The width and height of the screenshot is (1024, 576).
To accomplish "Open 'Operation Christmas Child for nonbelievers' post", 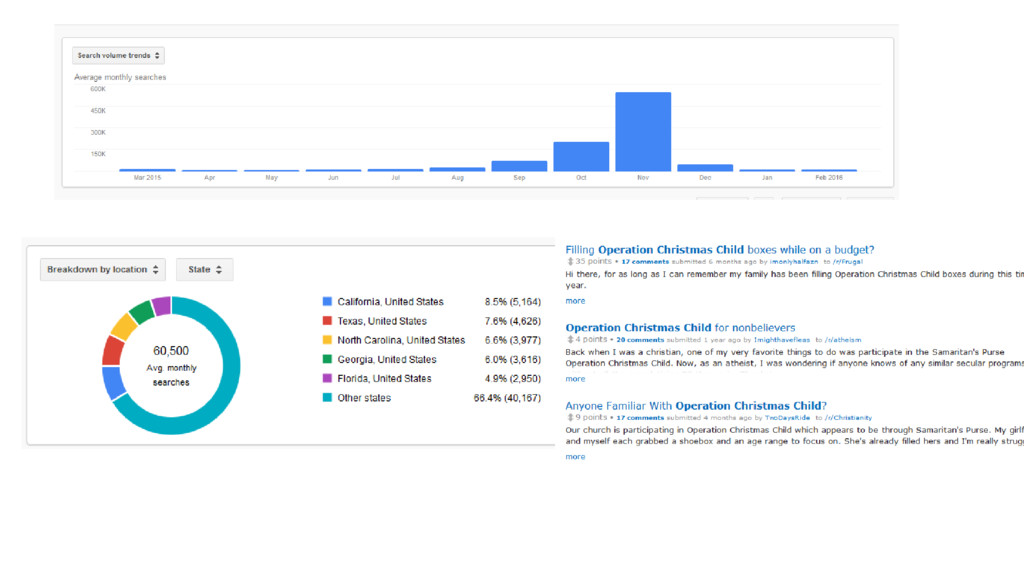I will pyautogui.click(x=680, y=328).
